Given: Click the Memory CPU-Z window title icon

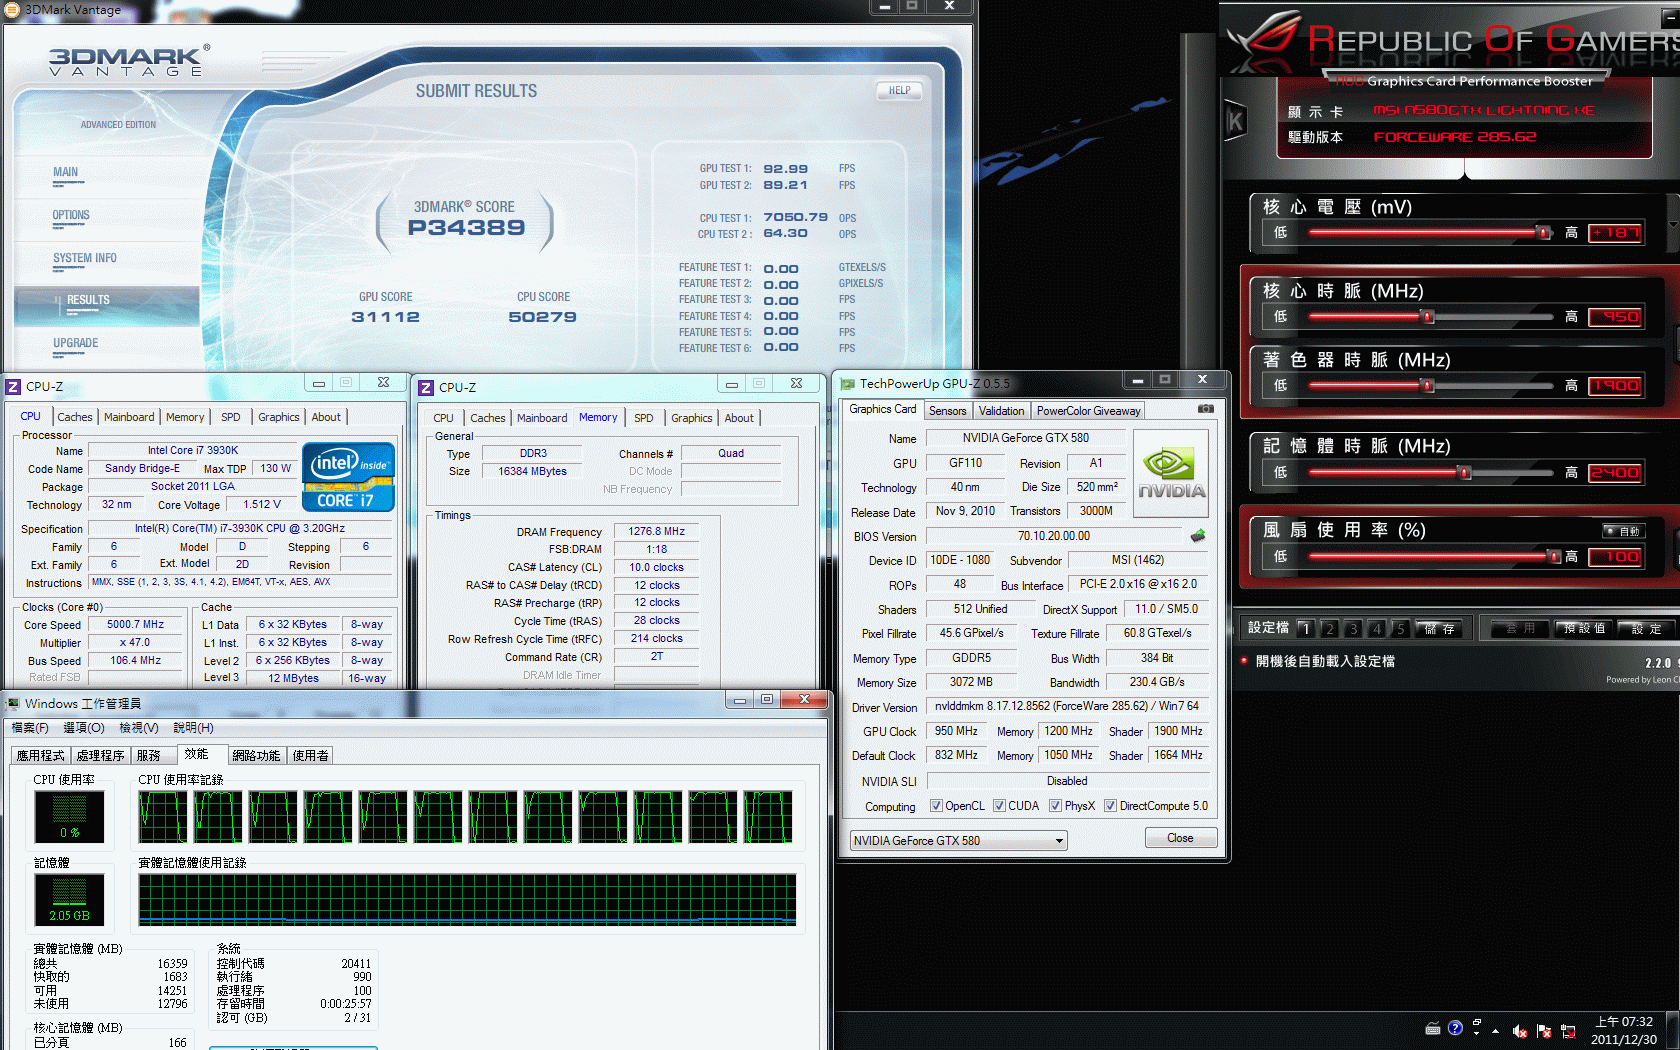Looking at the screenshot, I should tap(426, 387).
